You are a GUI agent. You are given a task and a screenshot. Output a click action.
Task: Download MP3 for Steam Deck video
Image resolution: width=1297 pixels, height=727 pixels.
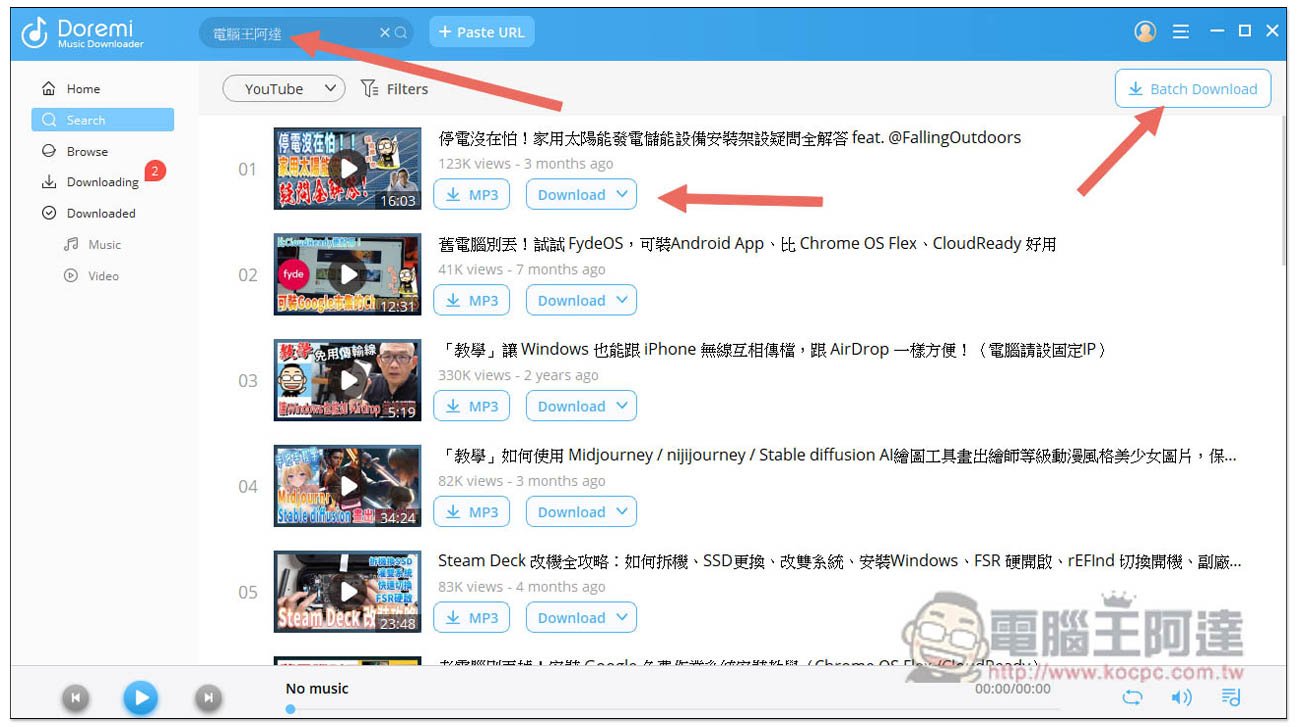[472, 618]
